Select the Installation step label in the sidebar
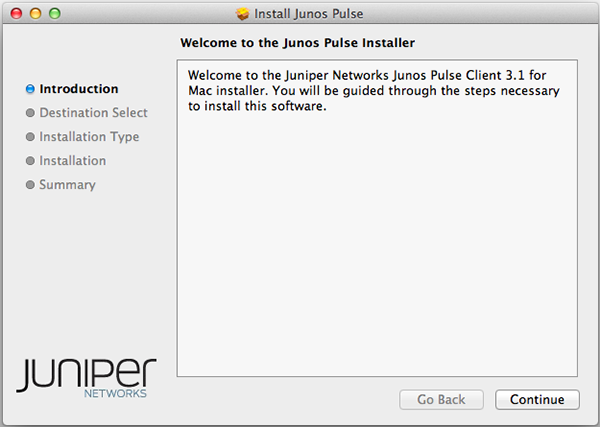Image resolution: width=600 pixels, height=427 pixels. pyautogui.click(x=72, y=161)
